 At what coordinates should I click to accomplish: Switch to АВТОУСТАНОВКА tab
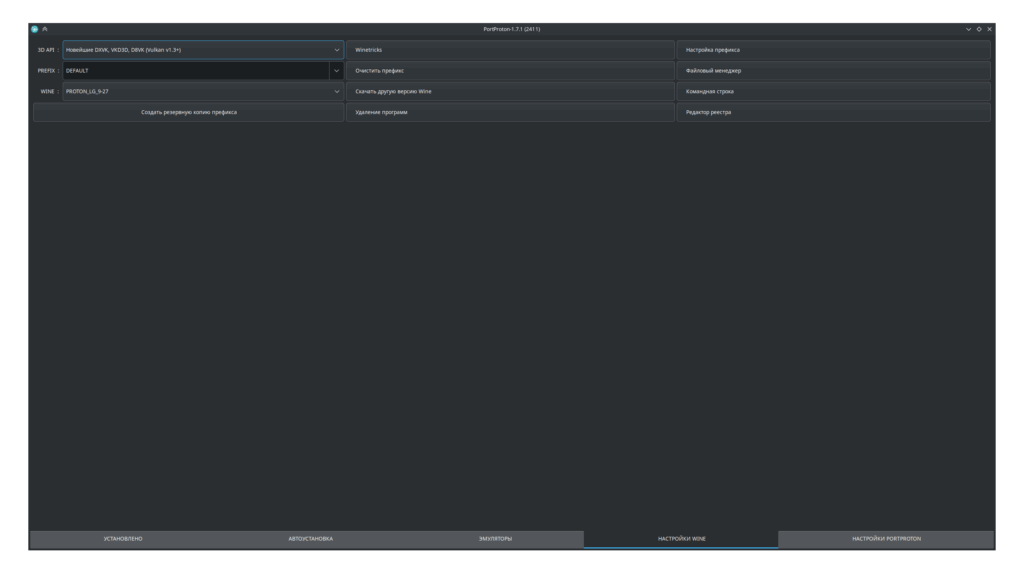point(311,539)
